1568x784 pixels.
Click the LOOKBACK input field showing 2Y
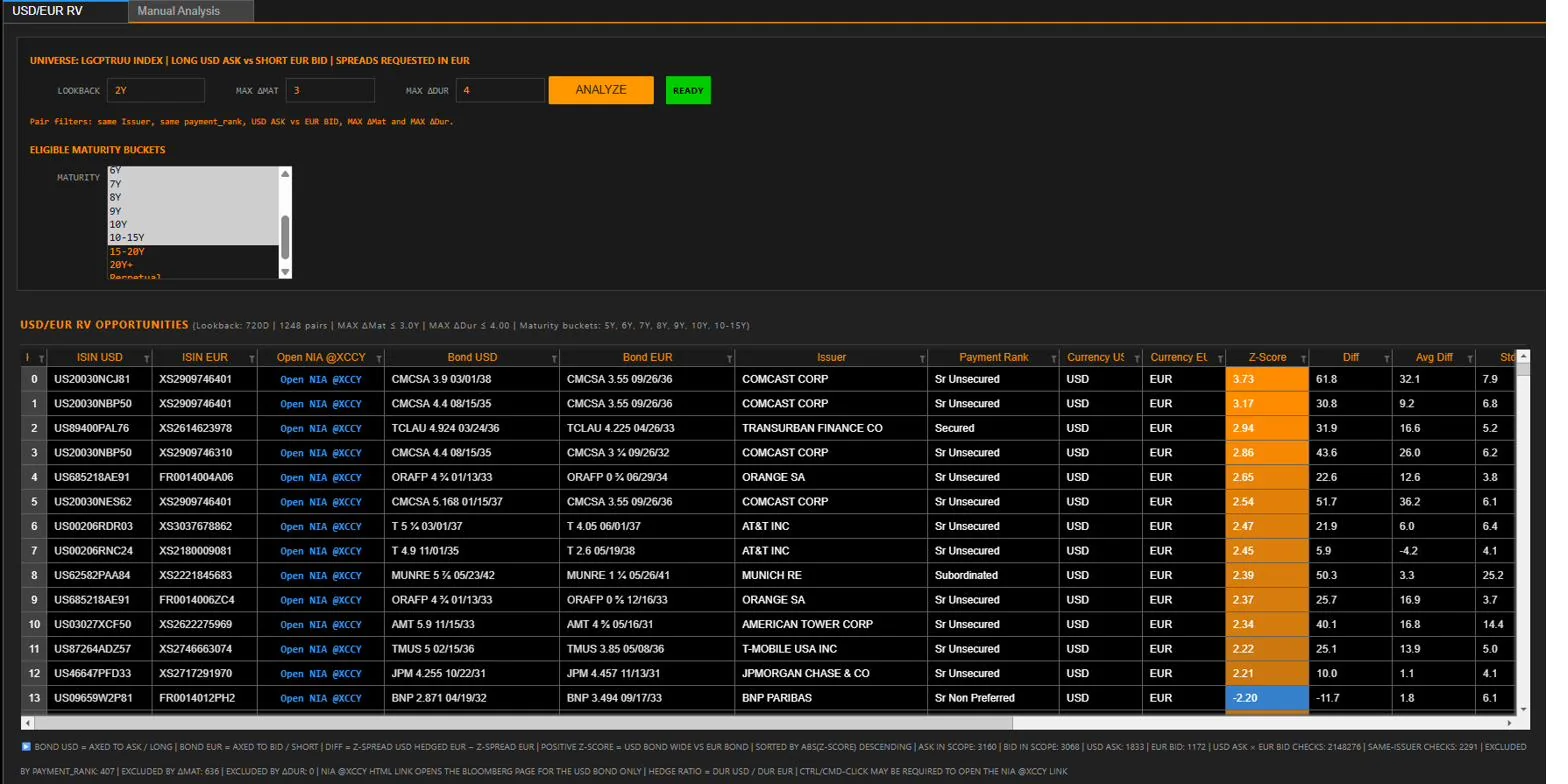(156, 90)
